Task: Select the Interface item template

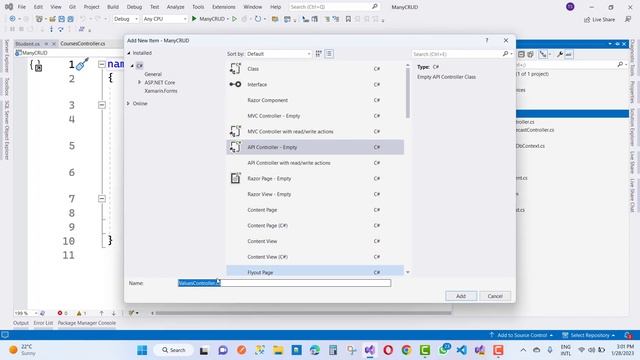Action: coord(315,84)
